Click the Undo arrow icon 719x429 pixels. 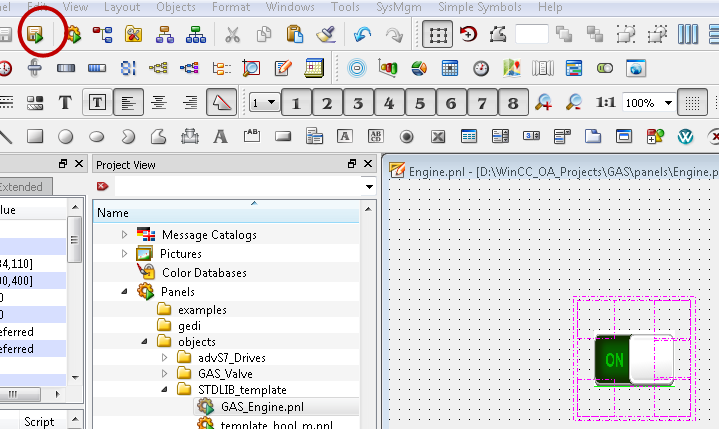coord(362,35)
